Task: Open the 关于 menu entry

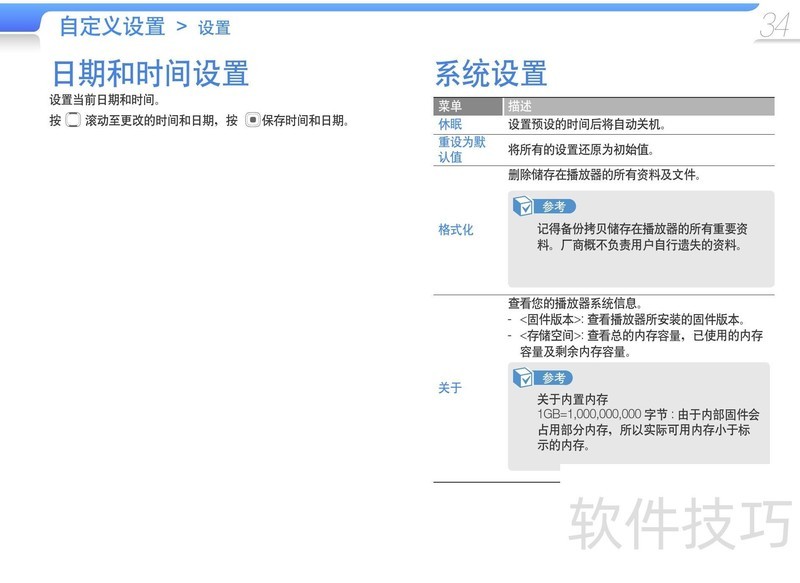Action: click(450, 388)
